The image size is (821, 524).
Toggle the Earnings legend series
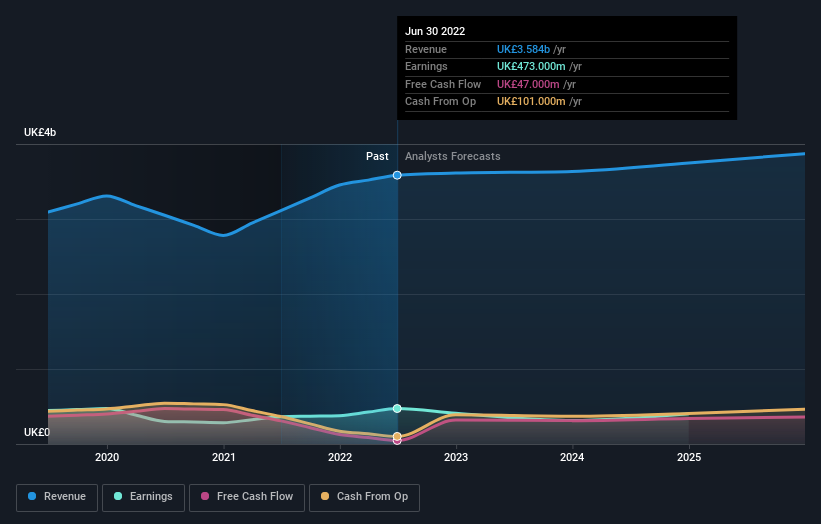143,497
